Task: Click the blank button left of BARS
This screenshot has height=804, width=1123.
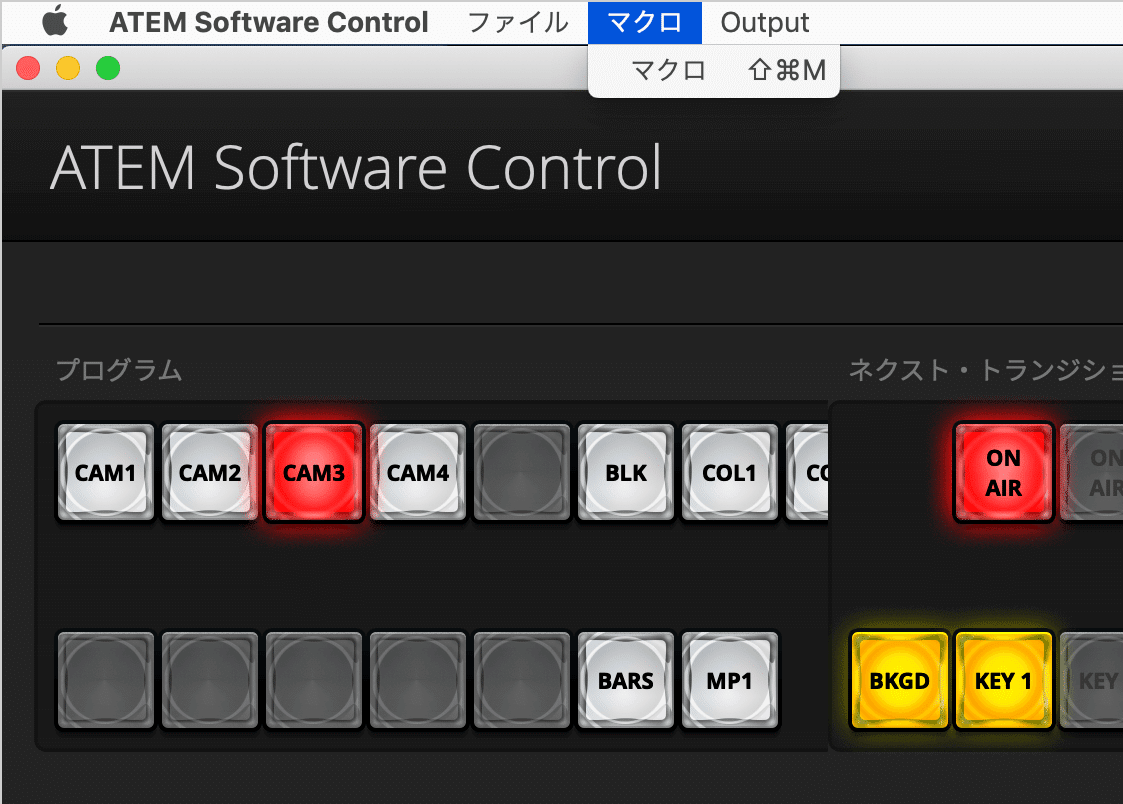Action: 521,680
